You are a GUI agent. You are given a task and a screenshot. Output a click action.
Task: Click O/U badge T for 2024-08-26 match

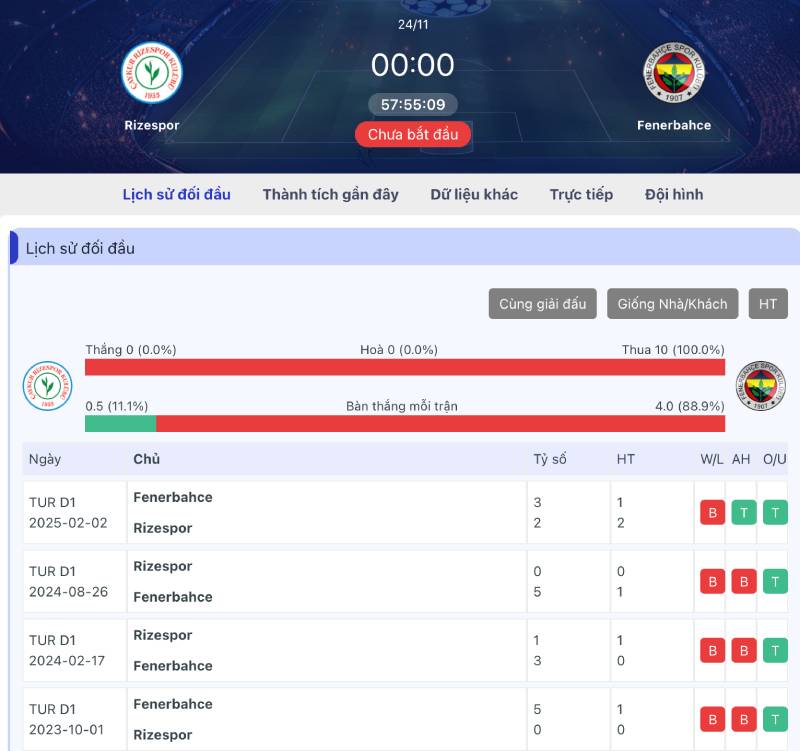coord(775,581)
